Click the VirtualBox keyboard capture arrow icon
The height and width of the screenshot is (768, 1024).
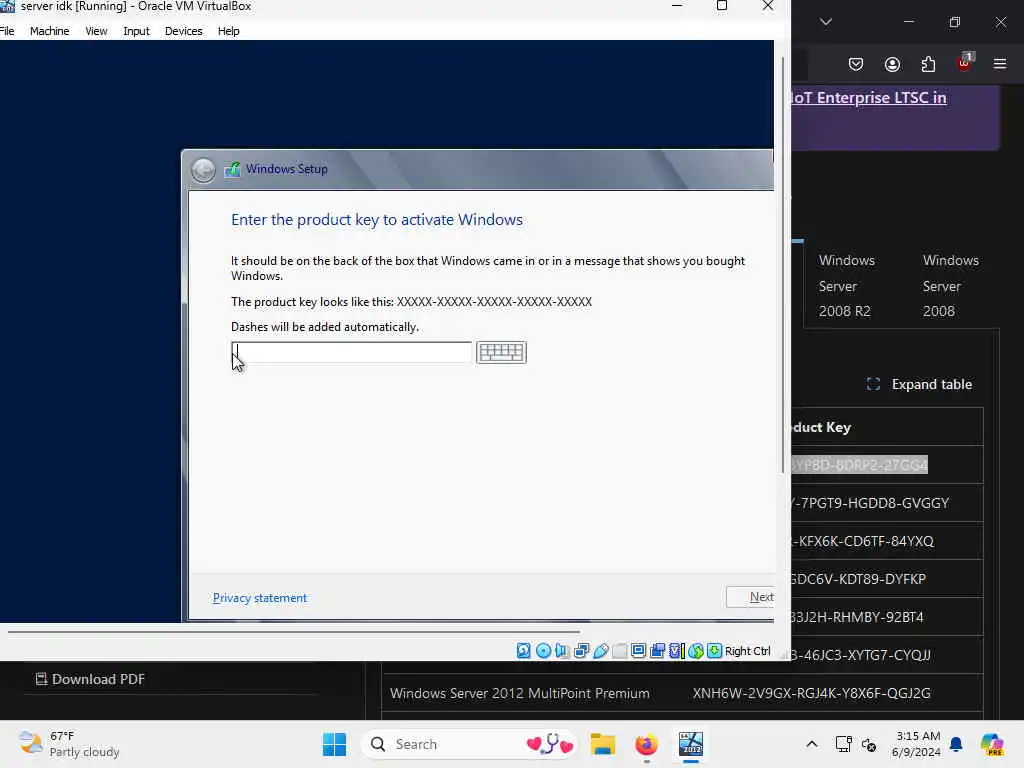point(714,650)
